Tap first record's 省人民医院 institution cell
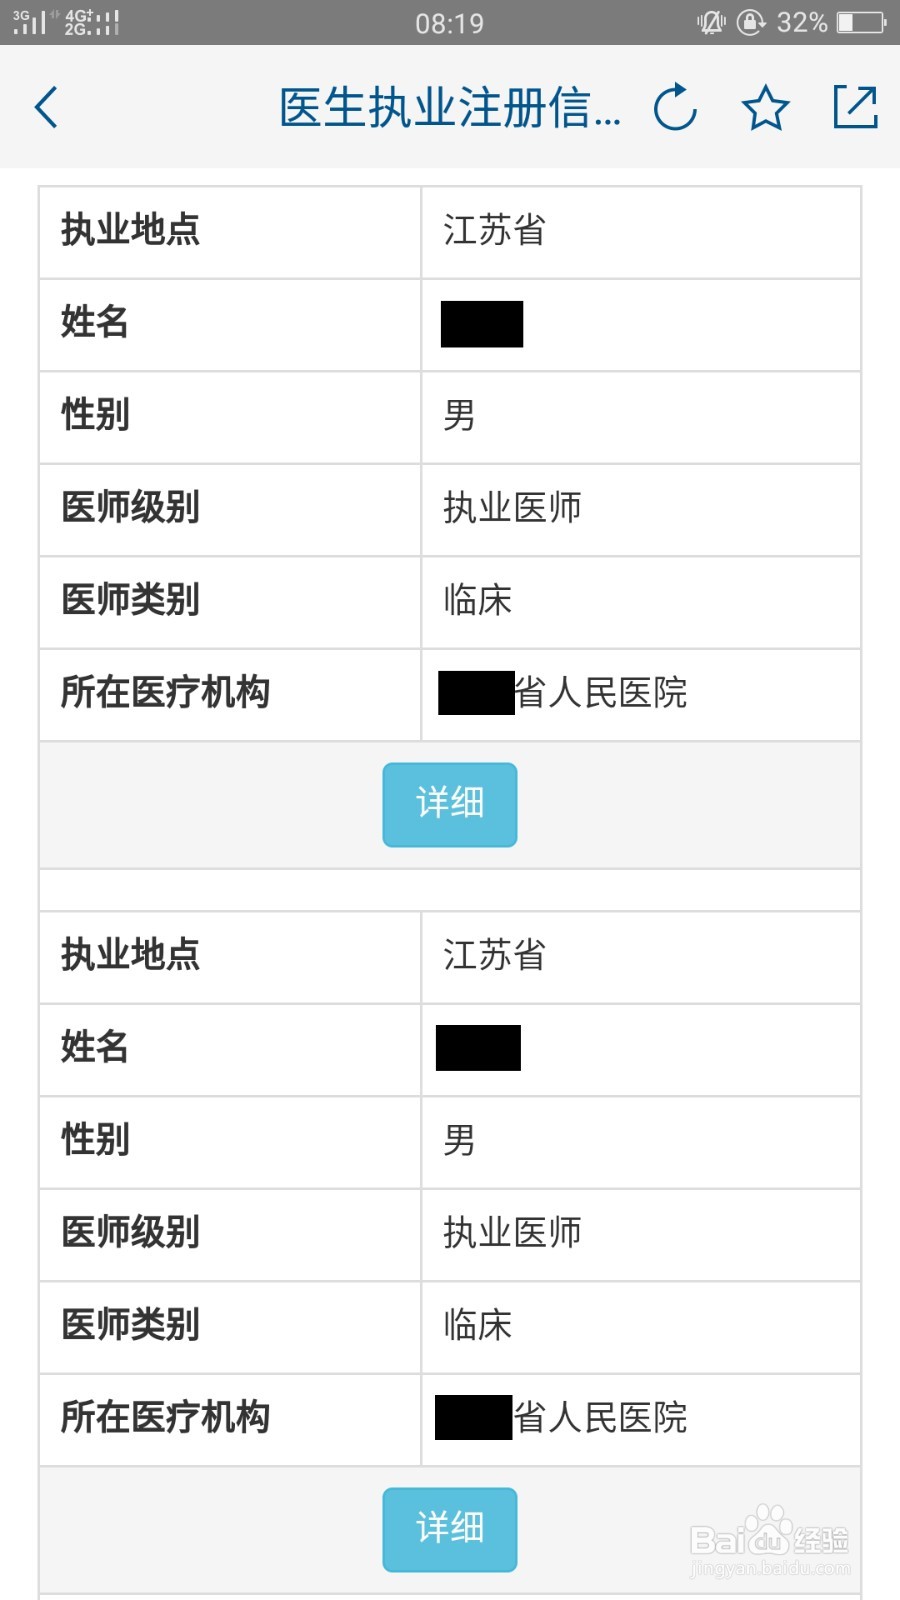Viewport: 900px width, 1600px height. point(641,694)
